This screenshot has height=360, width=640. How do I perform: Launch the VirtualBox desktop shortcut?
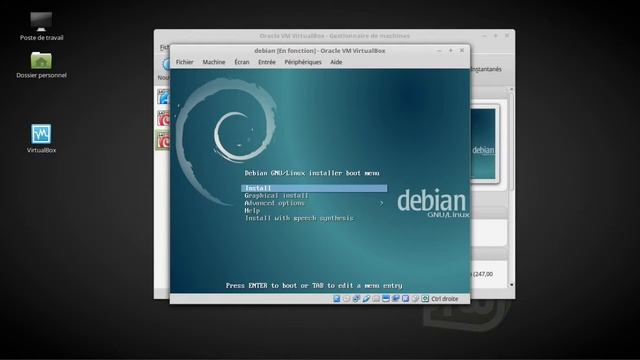41,138
